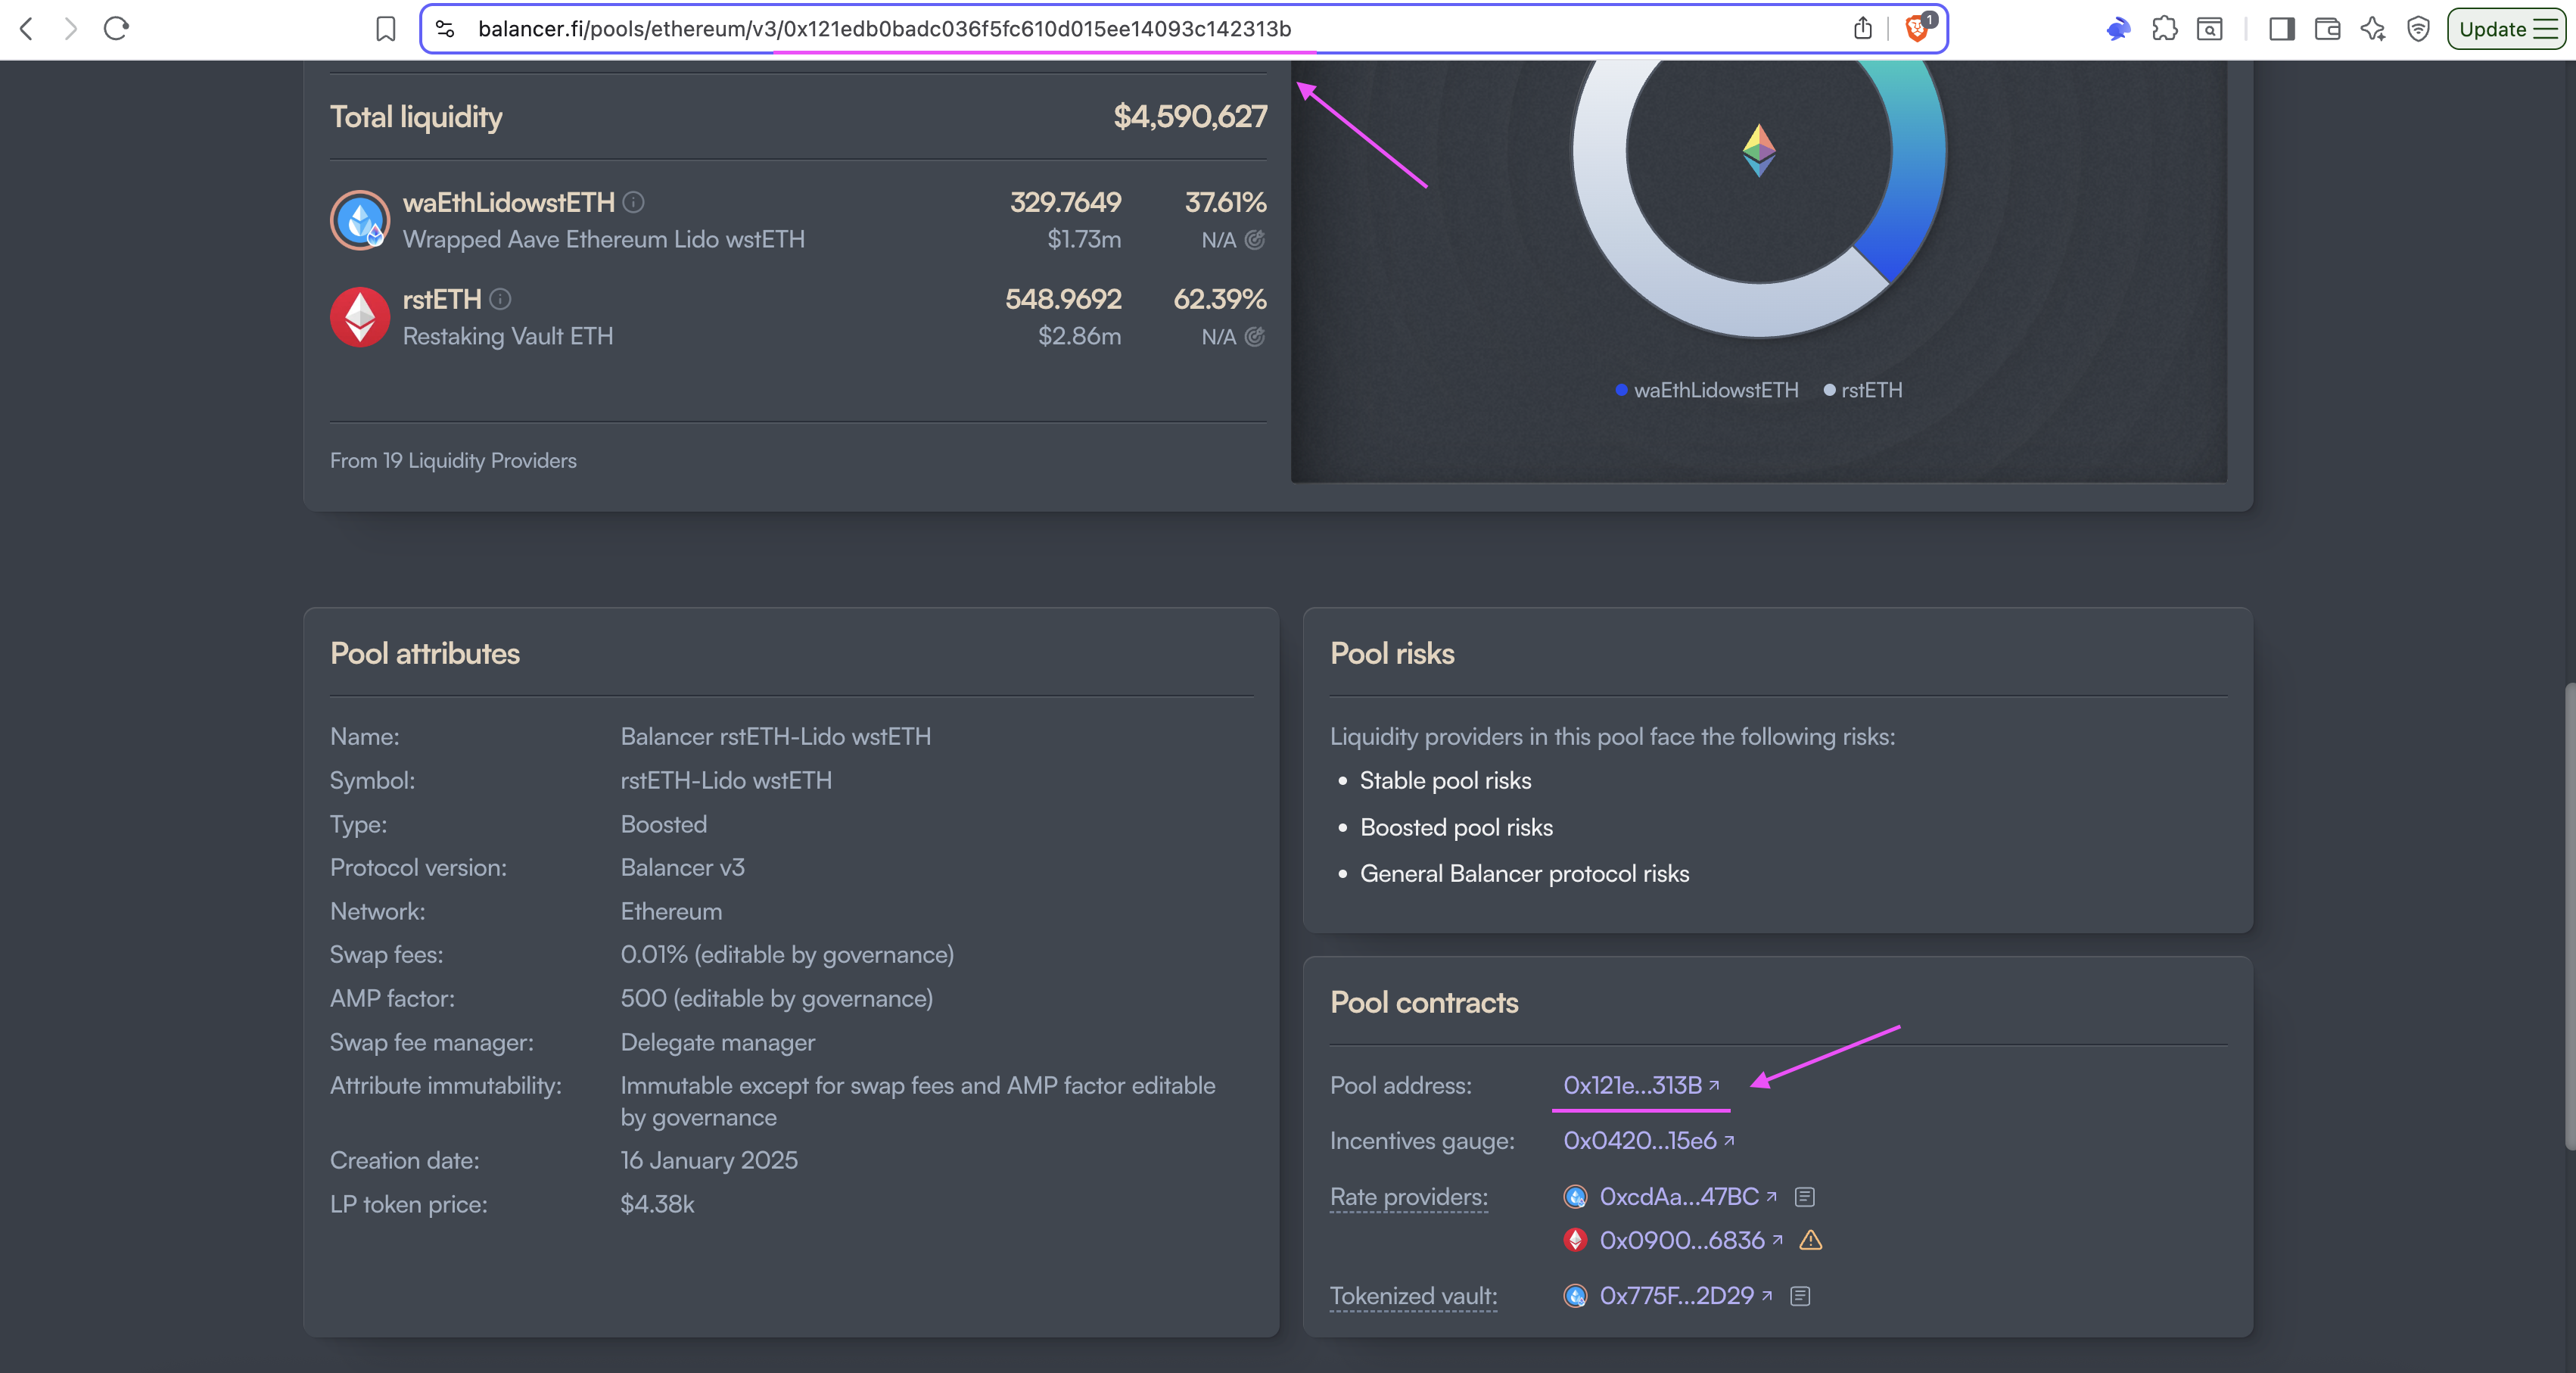Click info icon next to waEthLidowstETH
This screenshot has width=2576, height=1373.
(x=633, y=202)
